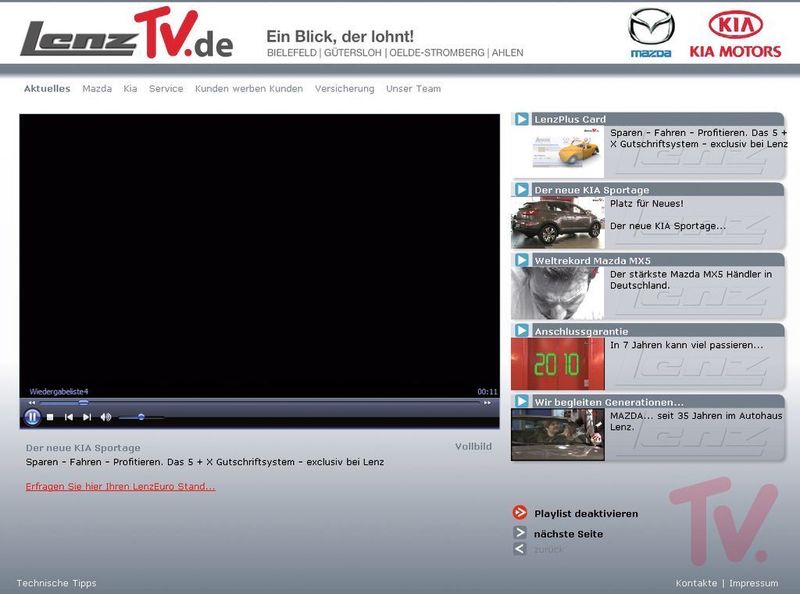The height and width of the screenshot is (594, 800).
Task: Click the Weltrekord Mazda MX5 title
Action: pyautogui.click(x=592, y=261)
